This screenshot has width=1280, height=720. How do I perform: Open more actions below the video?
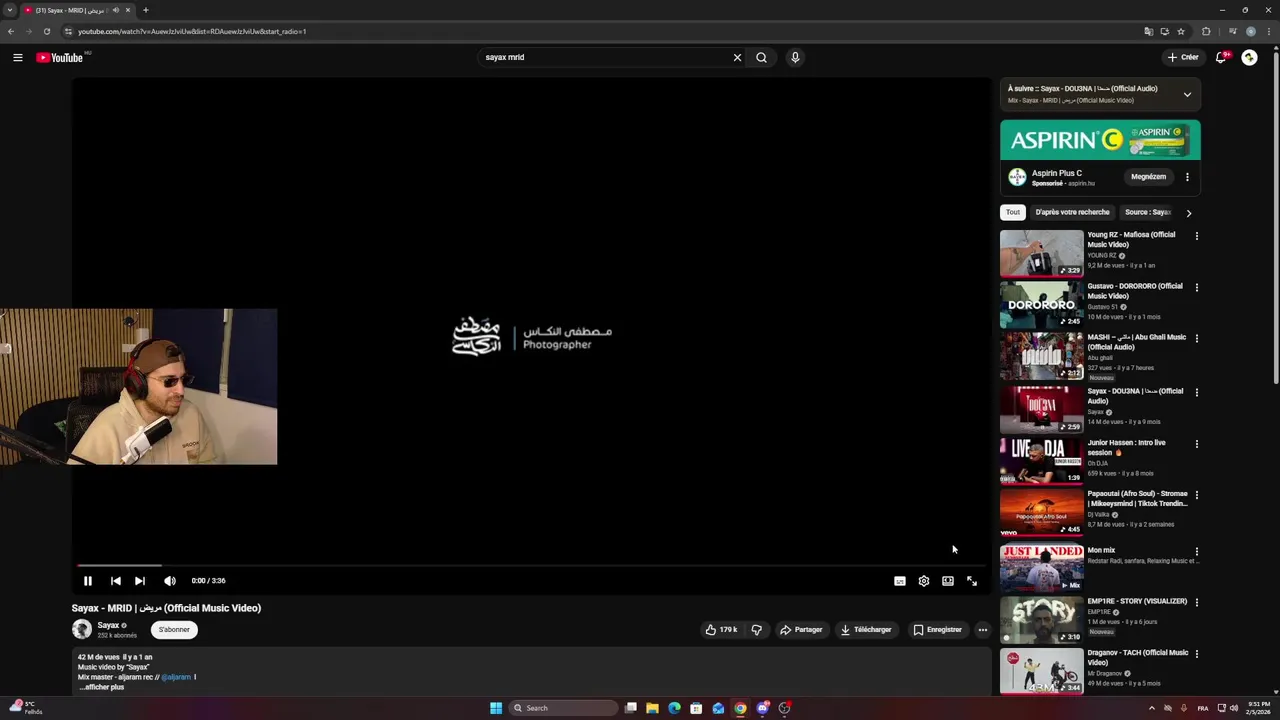click(983, 630)
